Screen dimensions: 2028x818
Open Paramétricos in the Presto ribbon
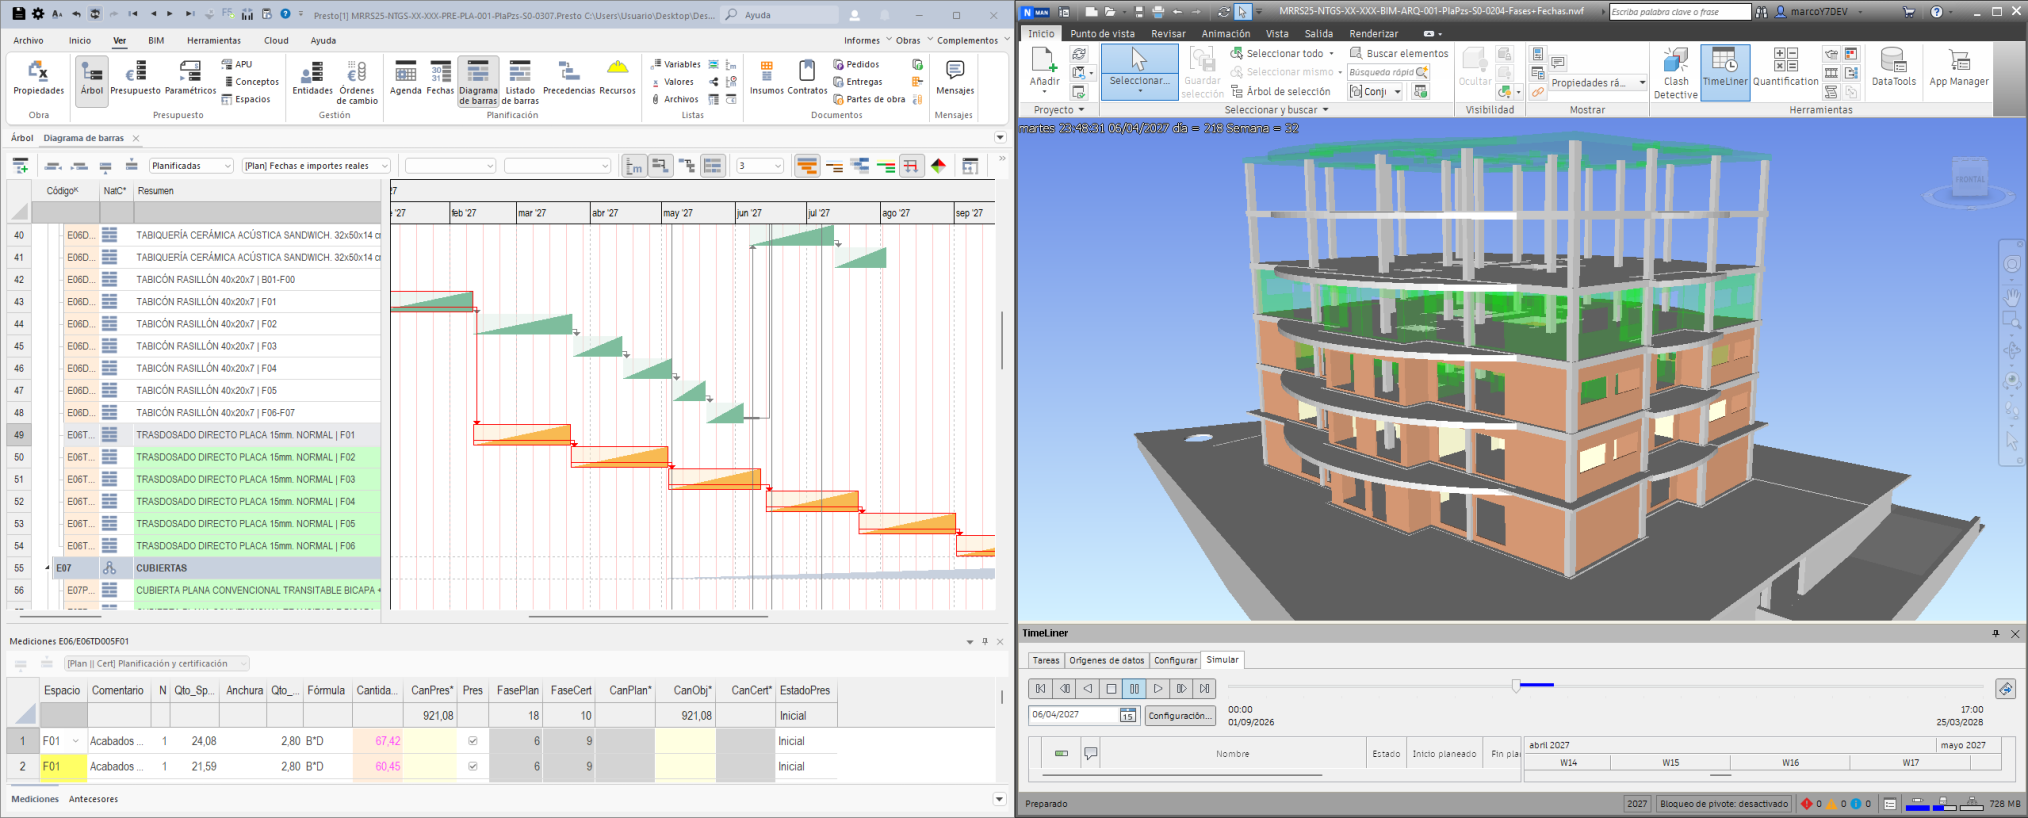pyautogui.click(x=190, y=79)
